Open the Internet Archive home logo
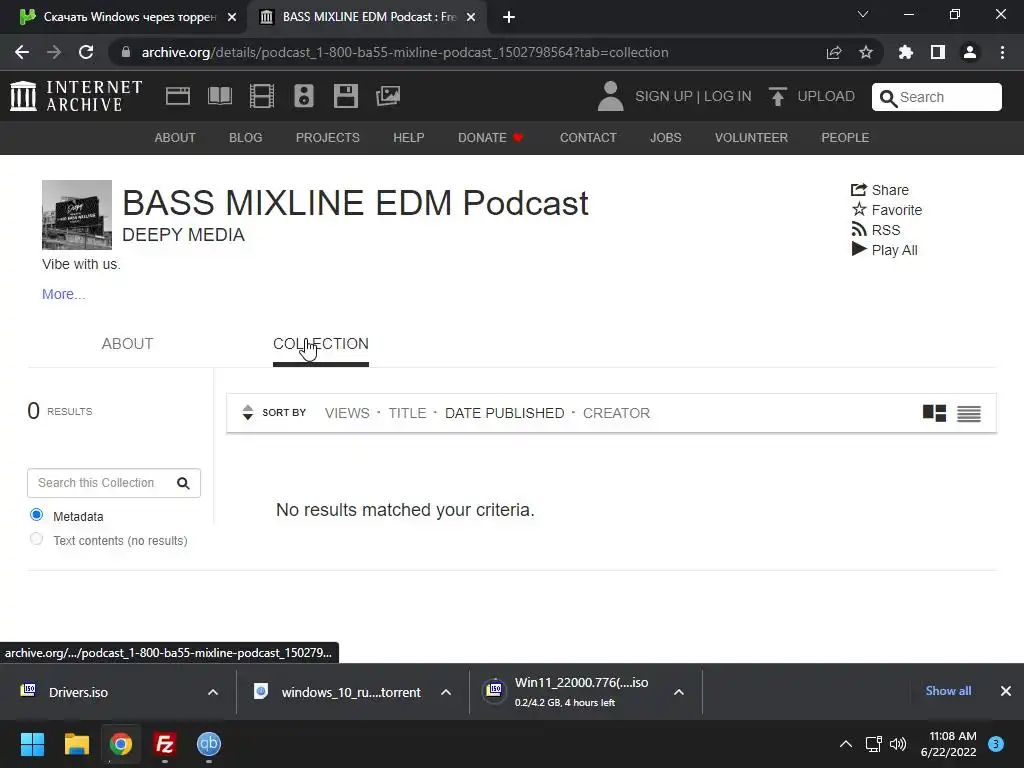 pos(76,96)
